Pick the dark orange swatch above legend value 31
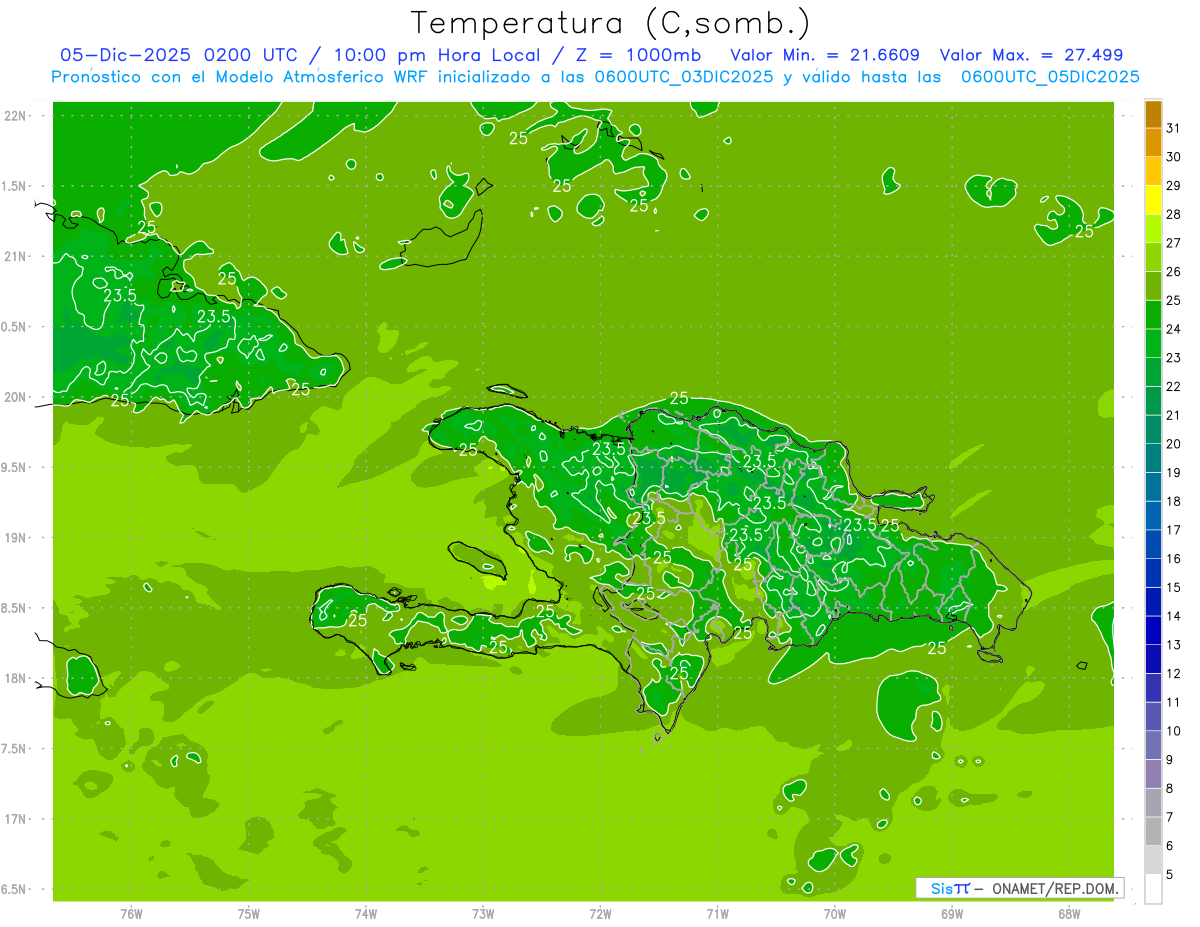Screen dimensions: 1200x927 pyautogui.click(x=1153, y=114)
